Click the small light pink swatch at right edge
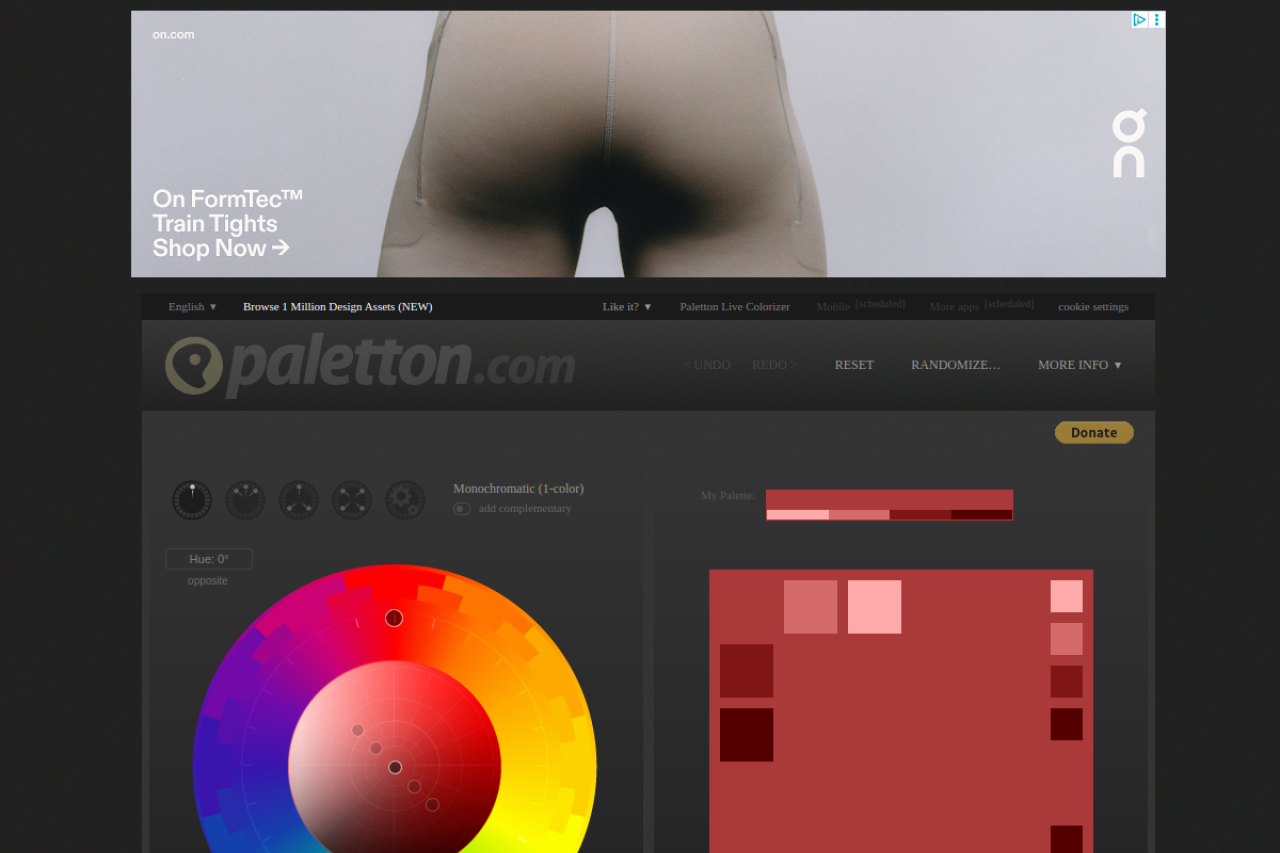Screen dimensions: 1280x853 tap(1066, 596)
